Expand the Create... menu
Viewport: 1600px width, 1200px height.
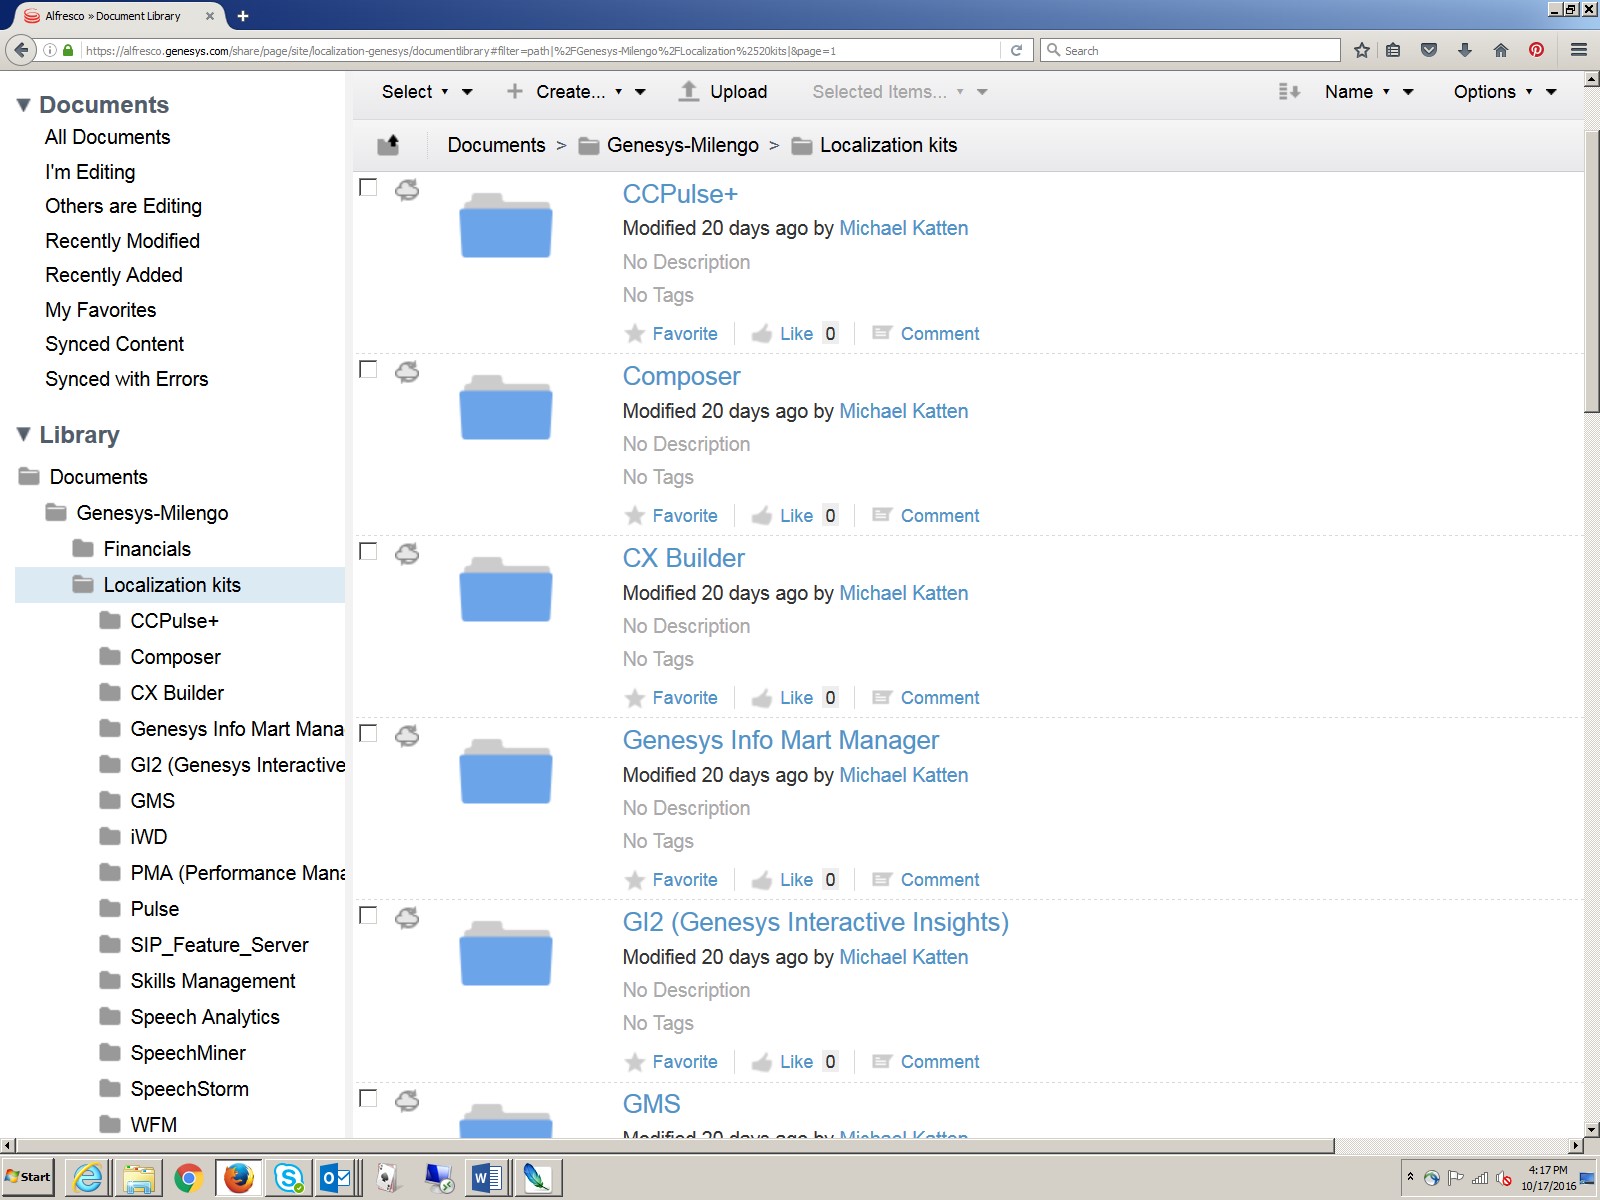point(575,92)
